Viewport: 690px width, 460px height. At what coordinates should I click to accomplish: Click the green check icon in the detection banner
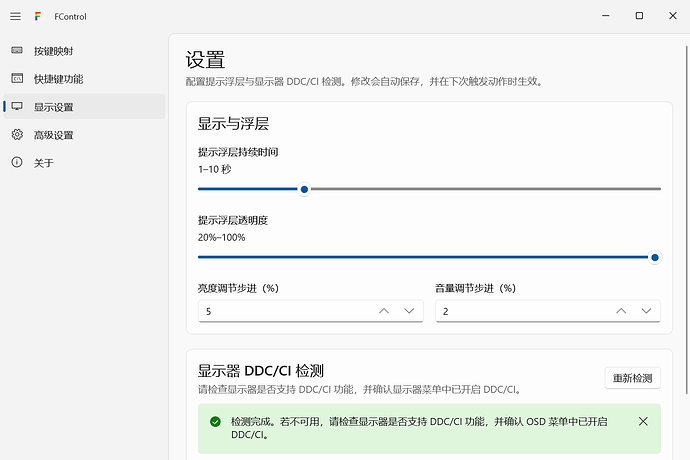(x=215, y=422)
